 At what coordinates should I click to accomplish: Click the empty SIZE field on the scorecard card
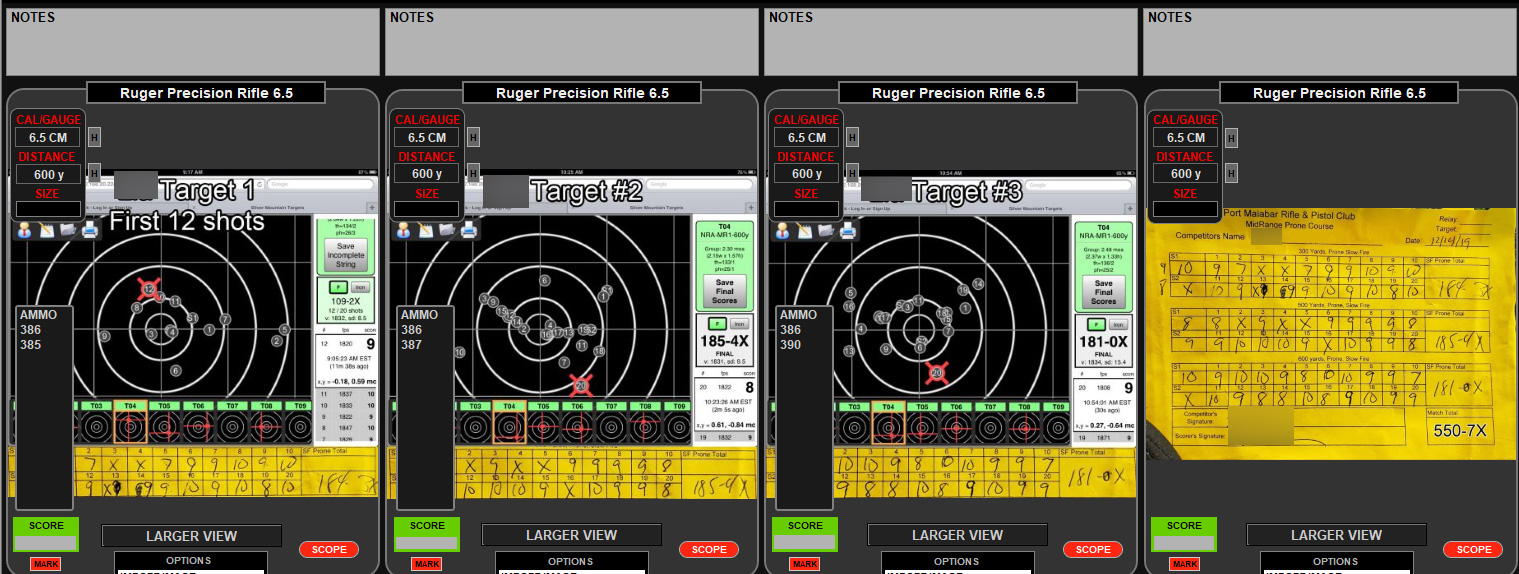[1185, 209]
